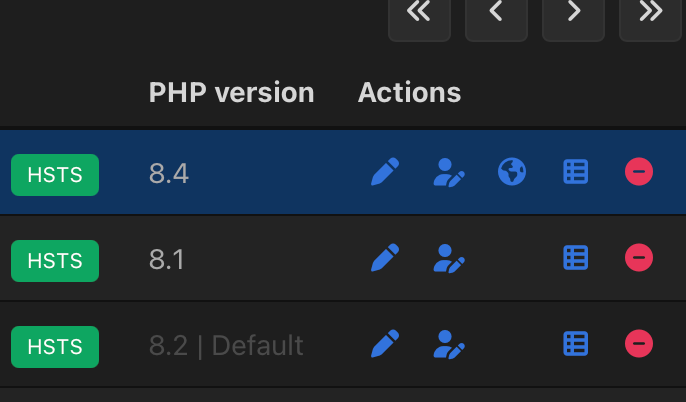This screenshot has width=686, height=402.
Task: Delete the 8.2 Default entry via red minus
Action: coord(639,345)
